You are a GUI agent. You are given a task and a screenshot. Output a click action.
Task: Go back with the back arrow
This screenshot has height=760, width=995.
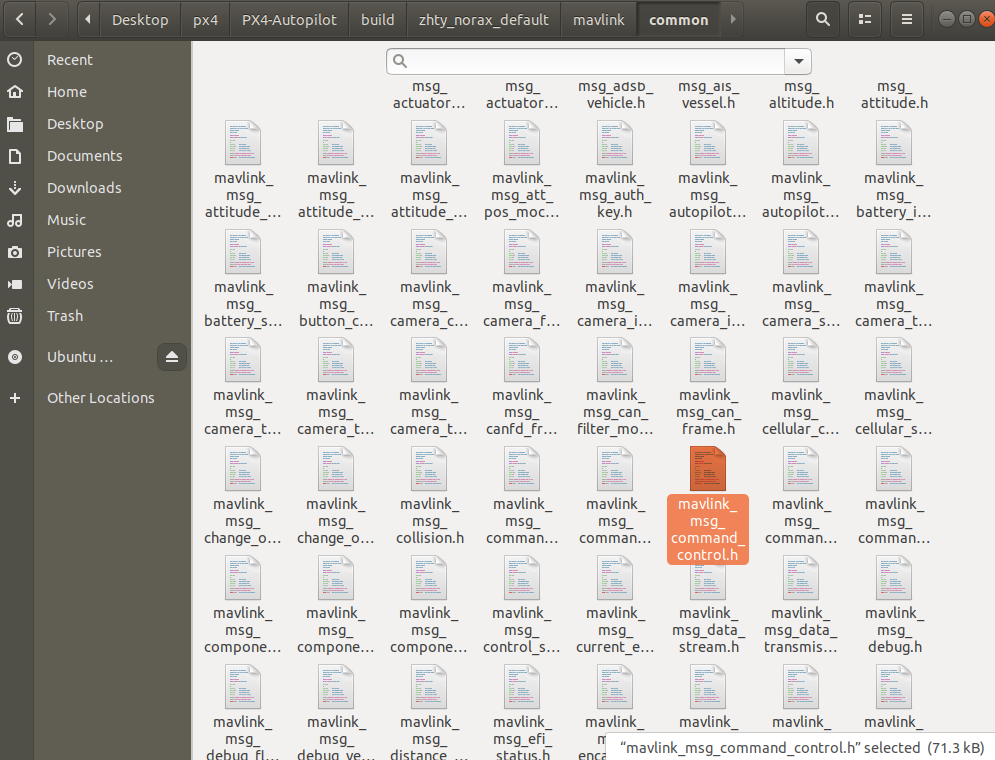tap(20, 19)
